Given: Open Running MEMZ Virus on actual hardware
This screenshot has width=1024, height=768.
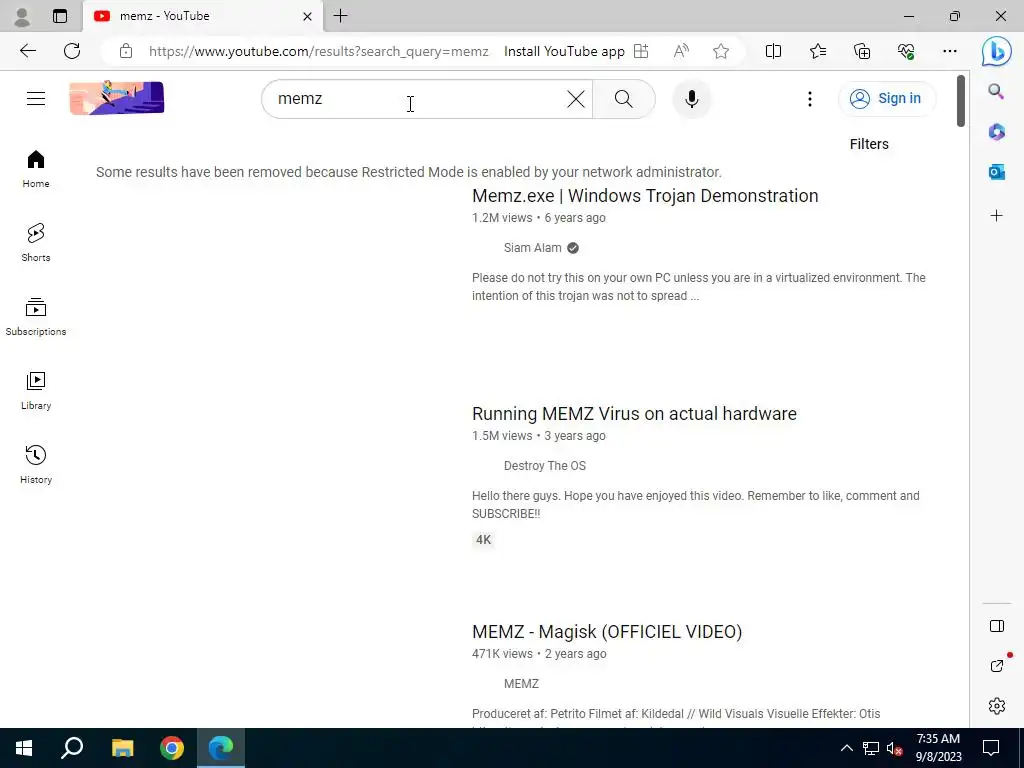Looking at the screenshot, I should click(634, 414).
